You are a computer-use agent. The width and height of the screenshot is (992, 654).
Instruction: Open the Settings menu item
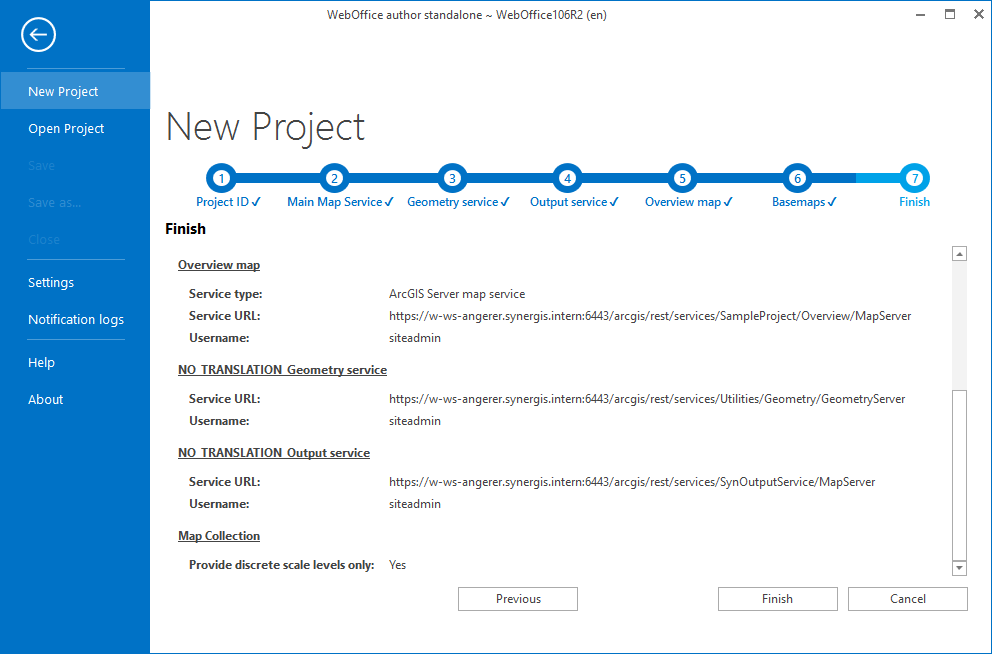coord(50,282)
